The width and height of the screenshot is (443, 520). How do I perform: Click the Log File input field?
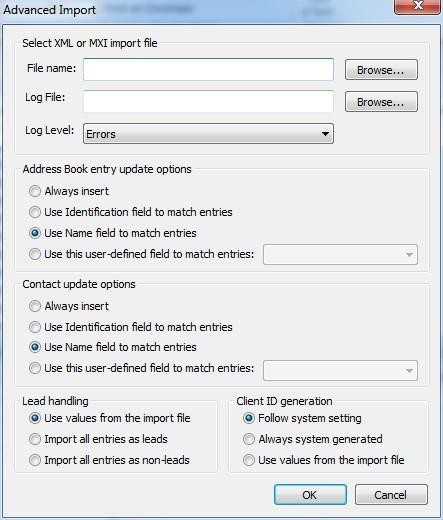point(208,101)
